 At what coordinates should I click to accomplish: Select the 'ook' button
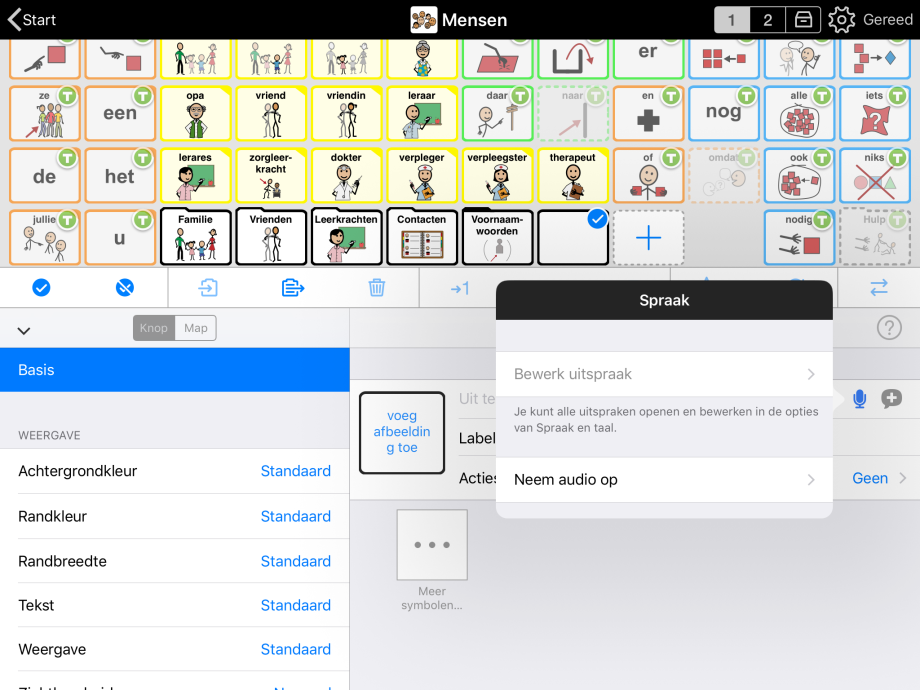click(x=799, y=175)
